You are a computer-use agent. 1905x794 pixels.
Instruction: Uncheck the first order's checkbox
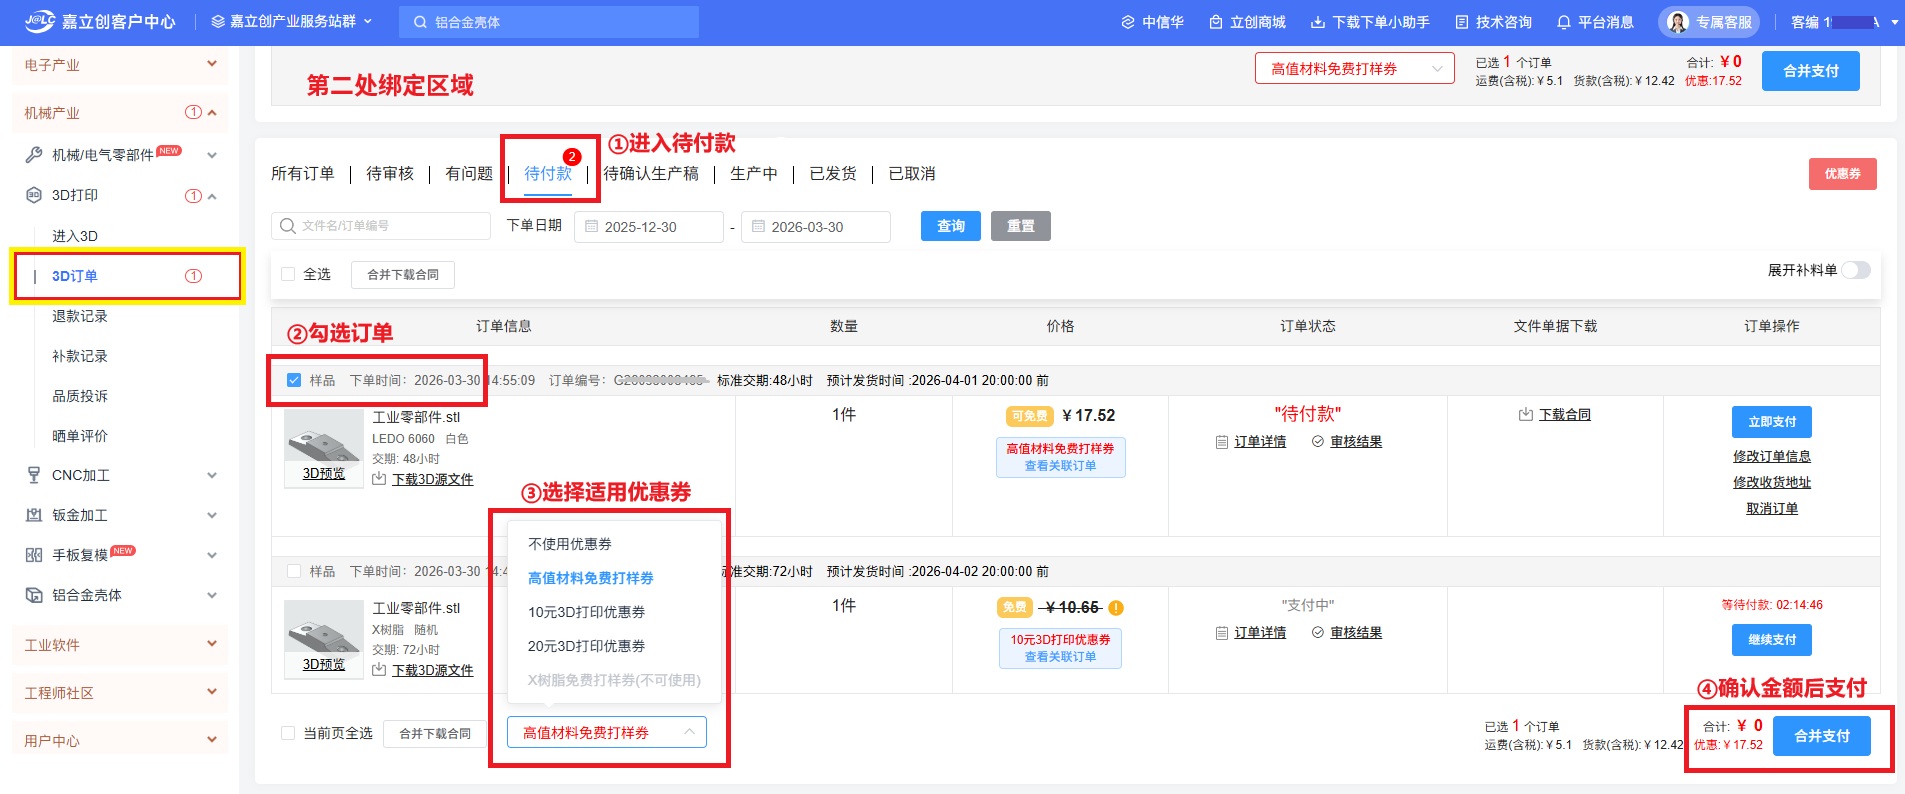click(294, 380)
